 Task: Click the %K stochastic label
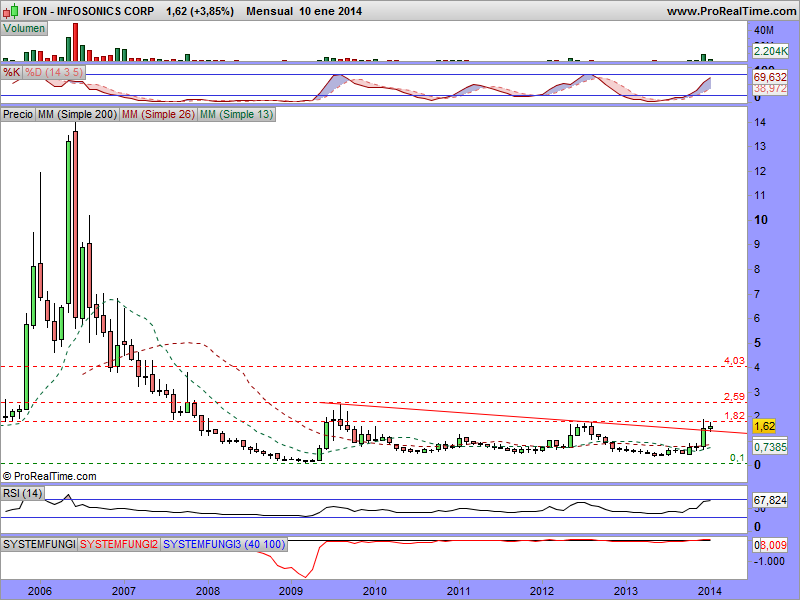pos(12,72)
